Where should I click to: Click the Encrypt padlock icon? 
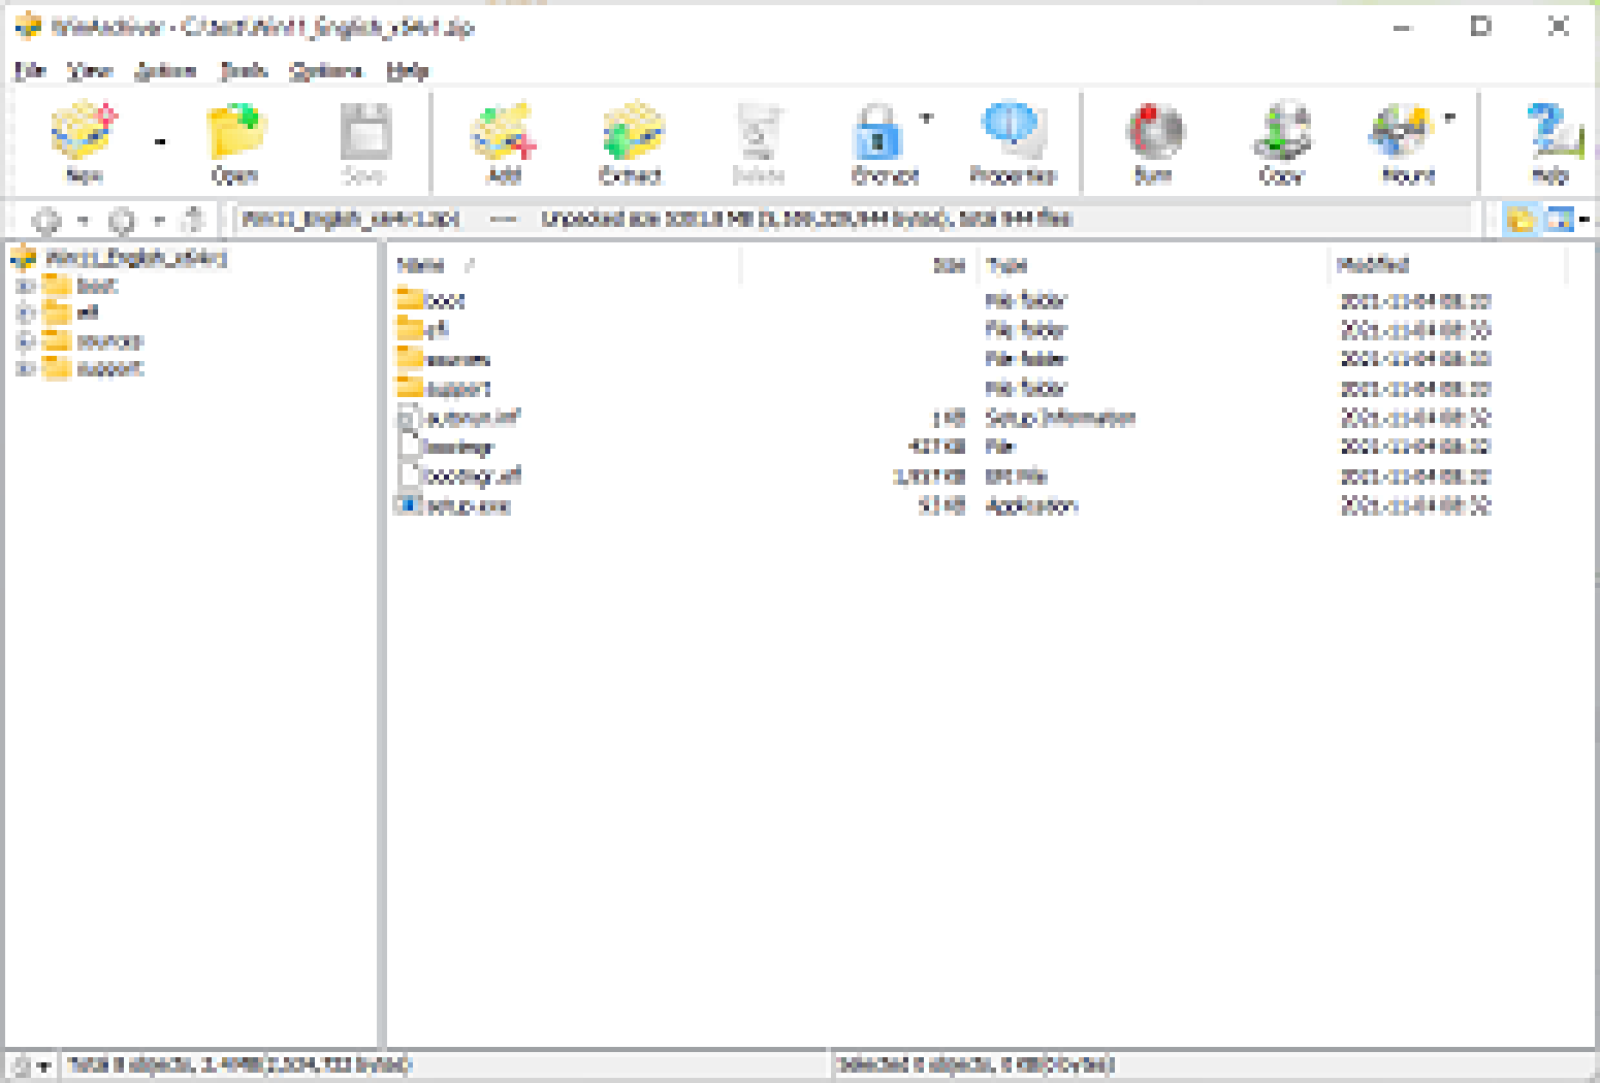click(x=878, y=133)
